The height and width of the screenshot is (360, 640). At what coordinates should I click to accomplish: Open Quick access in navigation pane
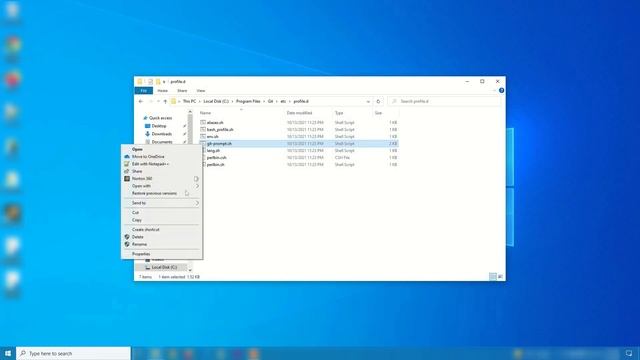point(160,118)
